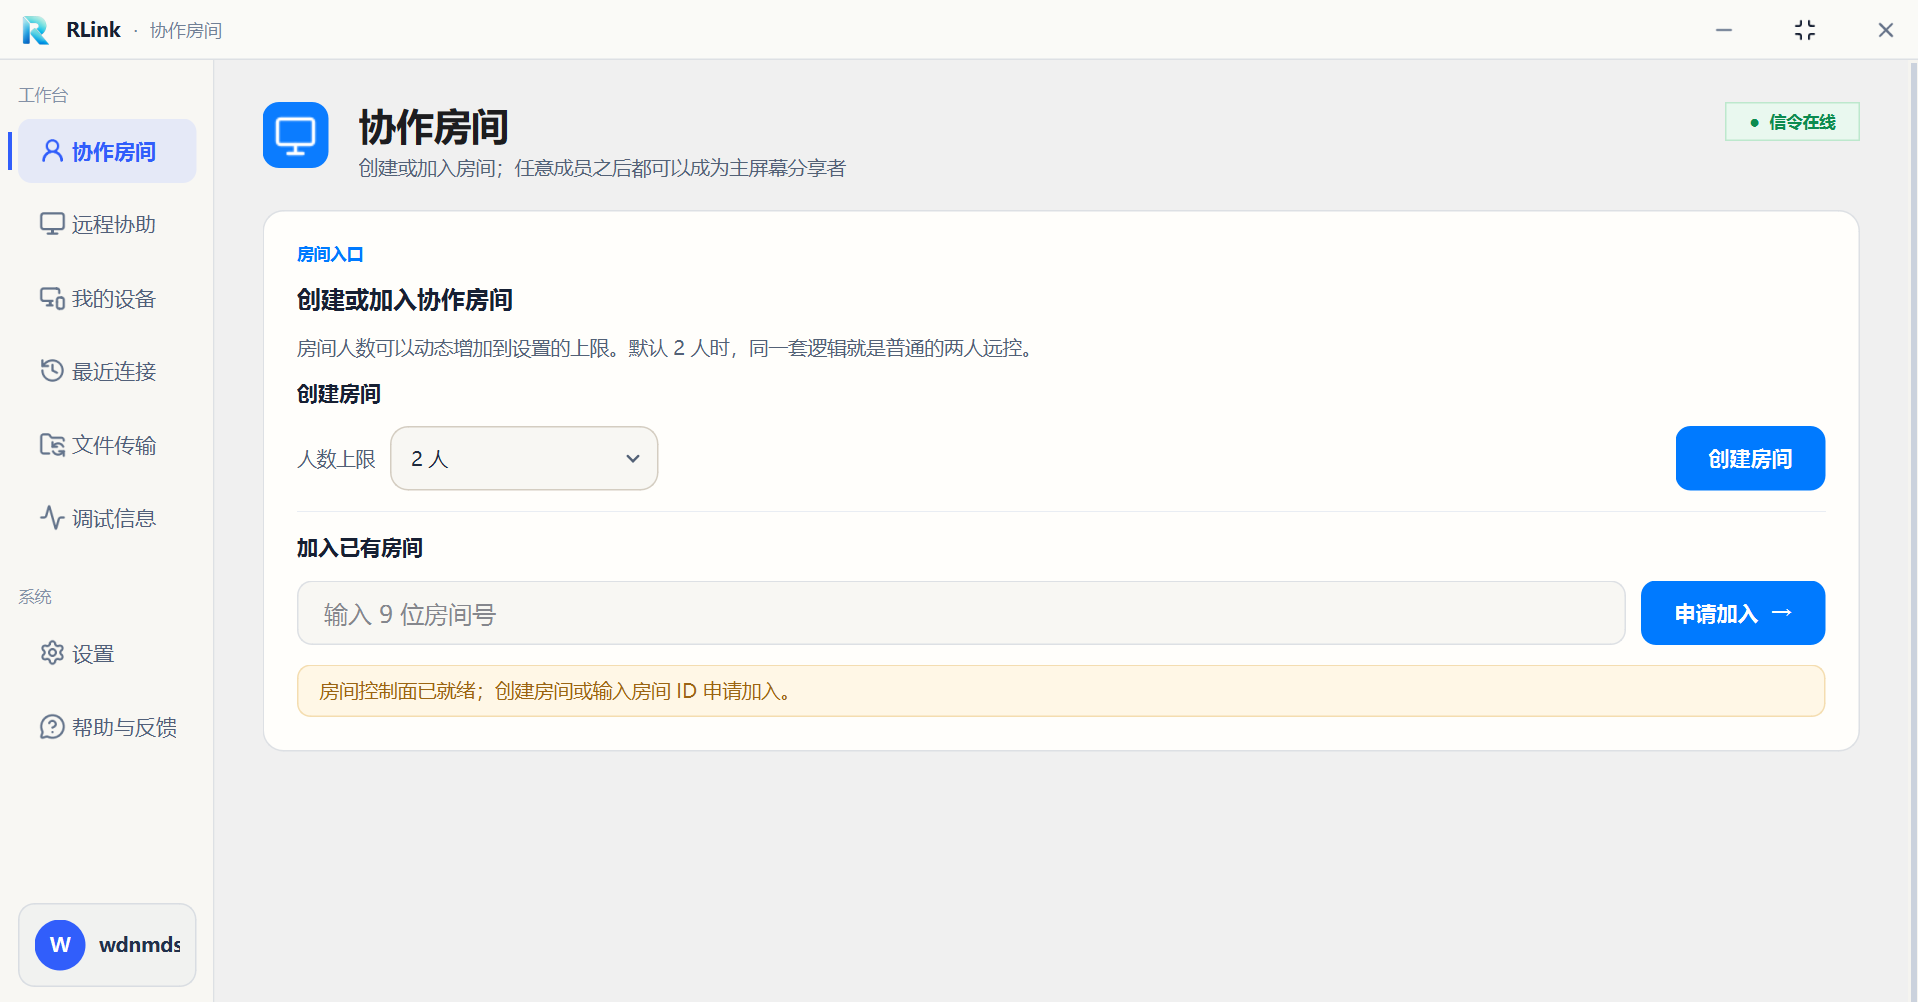This screenshot has height=1002, width=1918.
Task: Select the 协作房间 person icon in sidebar
Action: tap(52, 151)
